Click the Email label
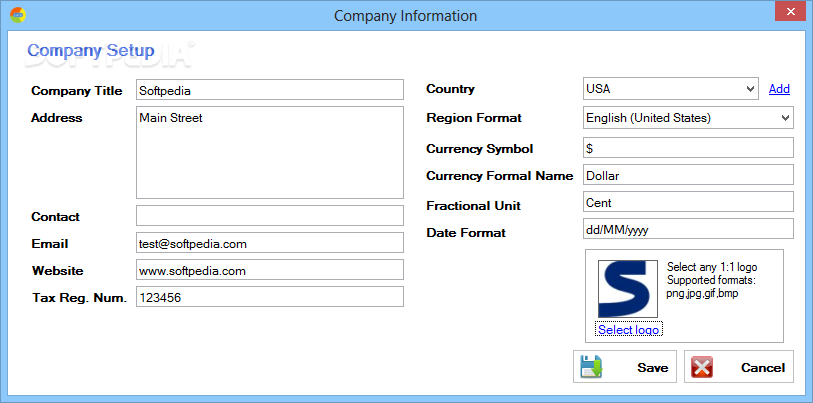This screenshot has height=403, width=813. tap(50, 244)
